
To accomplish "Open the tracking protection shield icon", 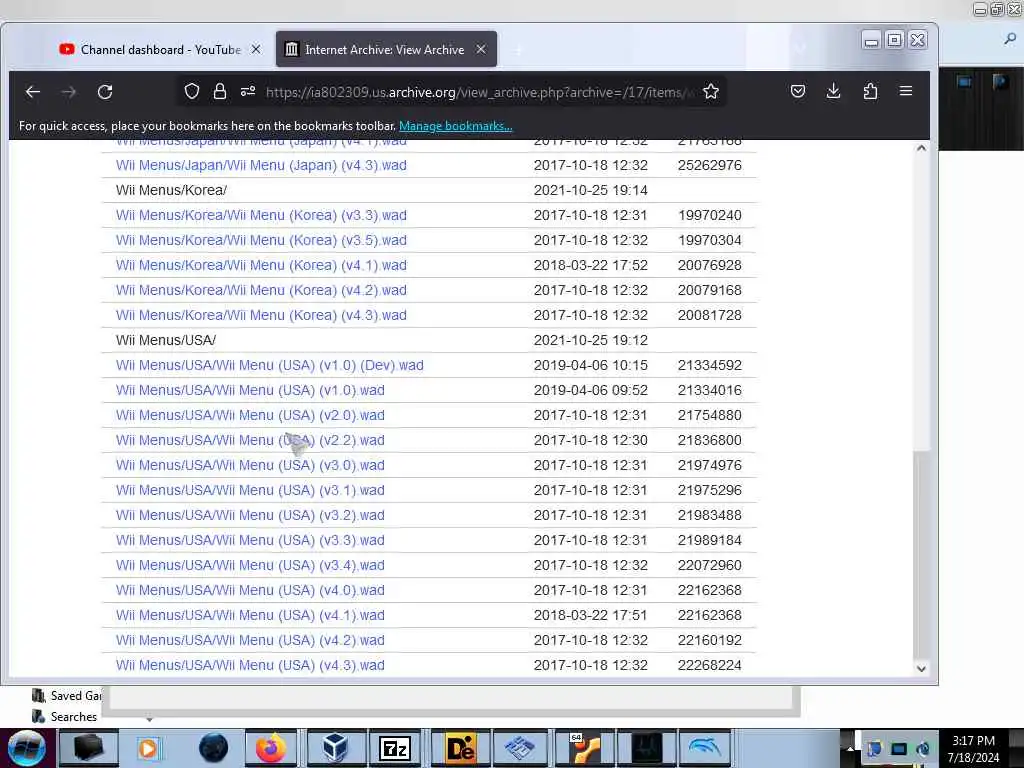I will [191, 91].
